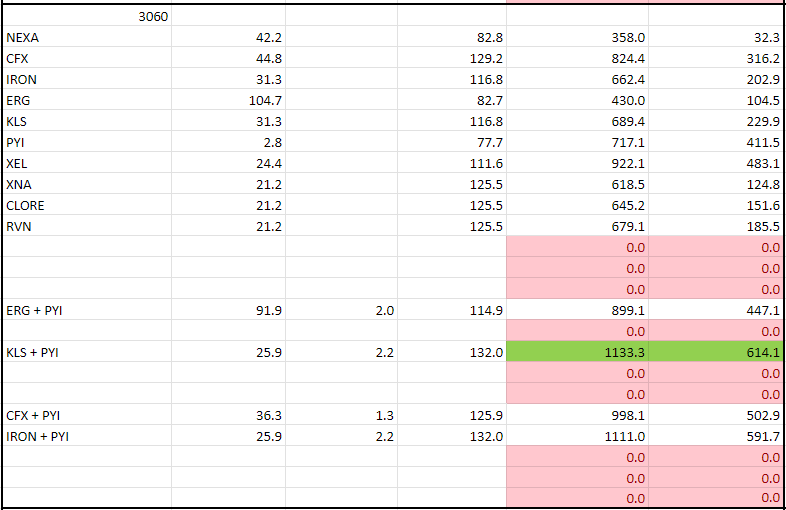This screenshot has height=510, width=786.
Task: Select CFX + PYI value 998.1
Action: [577, 415]
